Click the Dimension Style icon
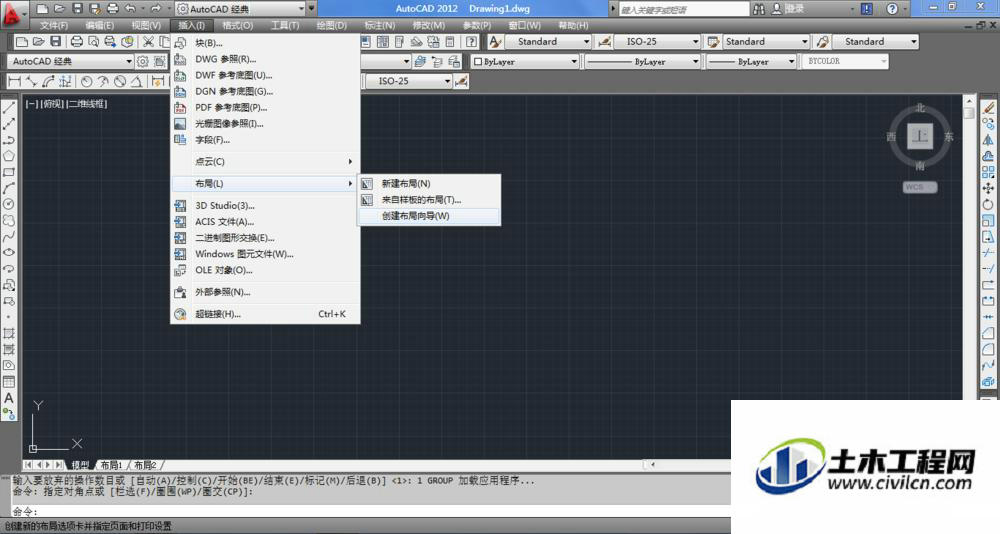This screenshot has width=1000, height=534. click(x=604, y=41)
